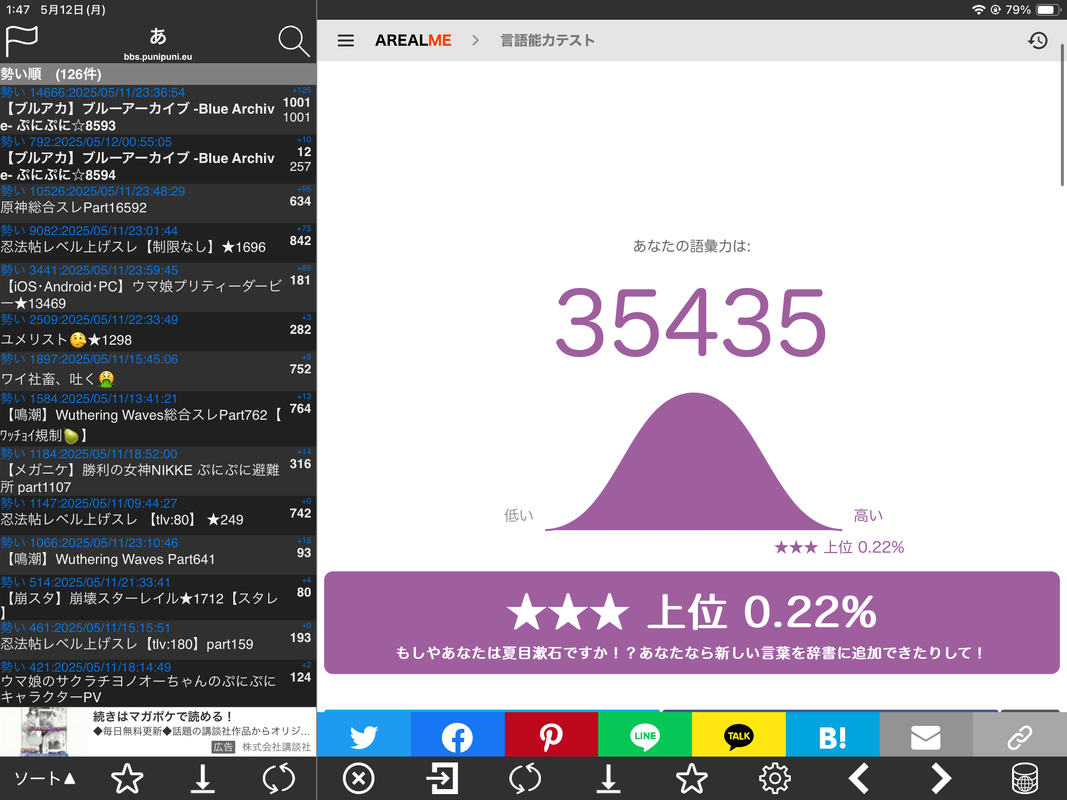1067x800 pixels.
Task: Open 忍法帖レベル上げスレ【tlv:80】★249 thread
Action: point(158,516)
